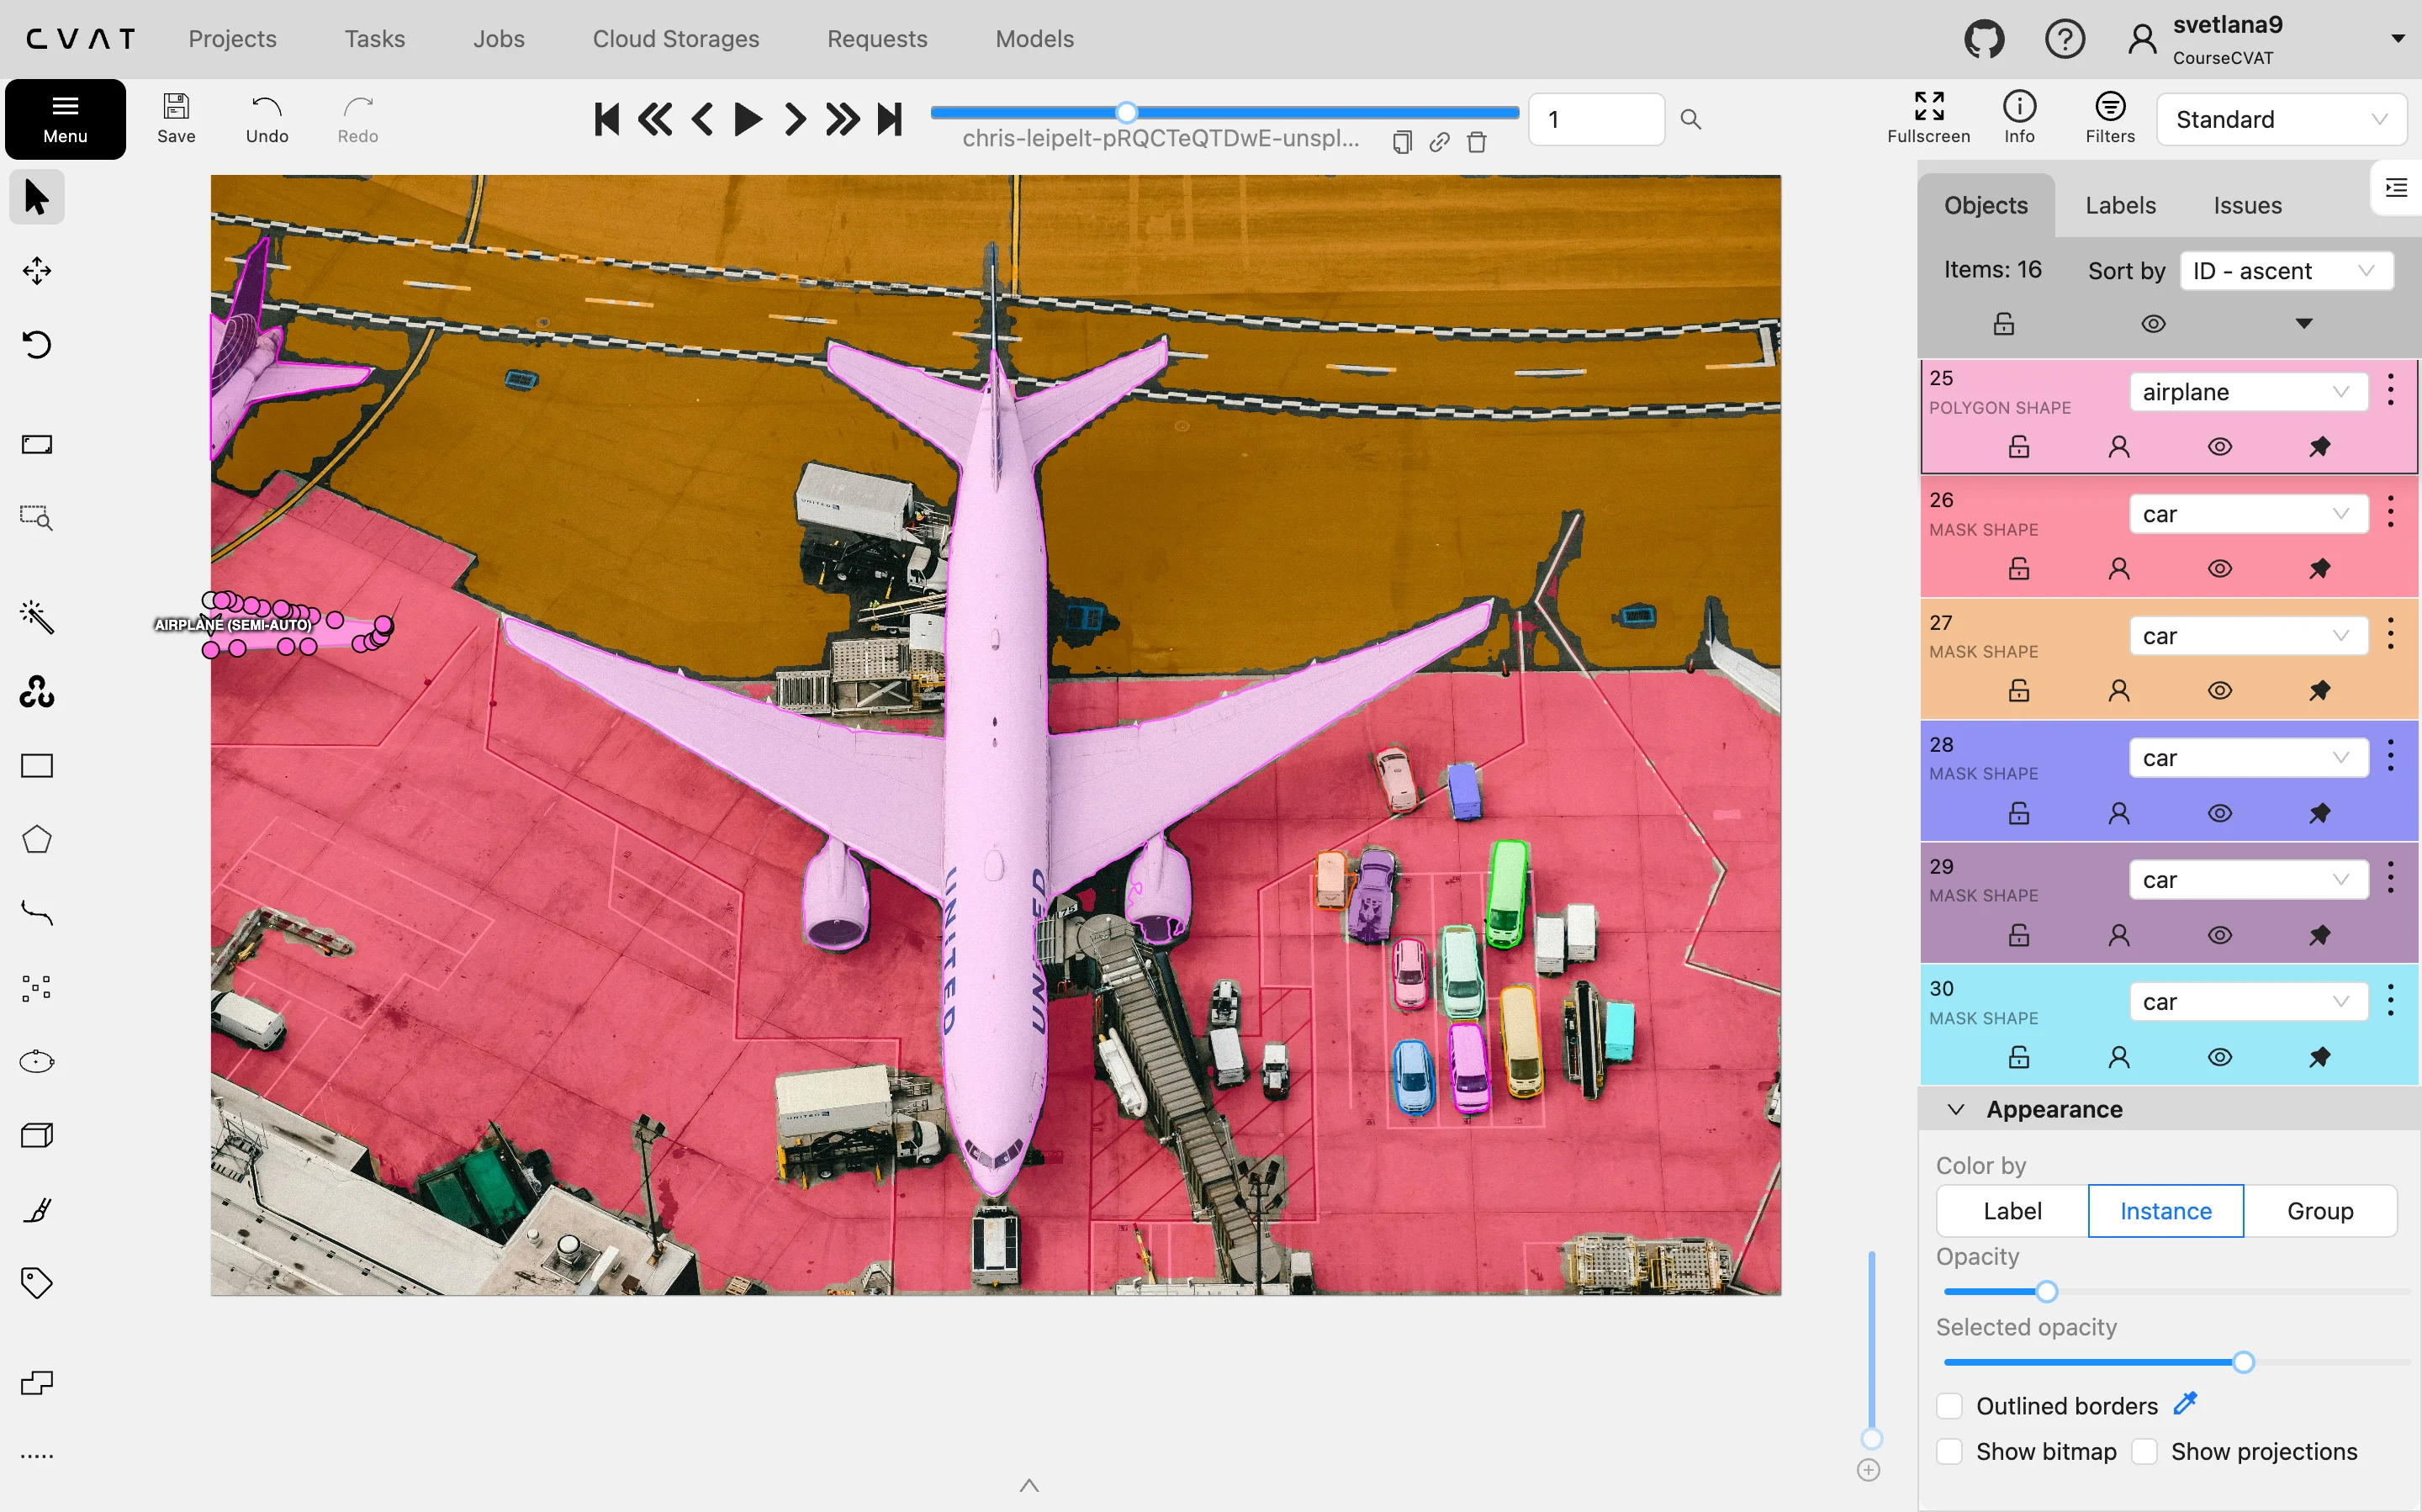Rotate the image with rotate icon
The width and height of the screenshot is (2422, 1512).
(x=37, y=345)
